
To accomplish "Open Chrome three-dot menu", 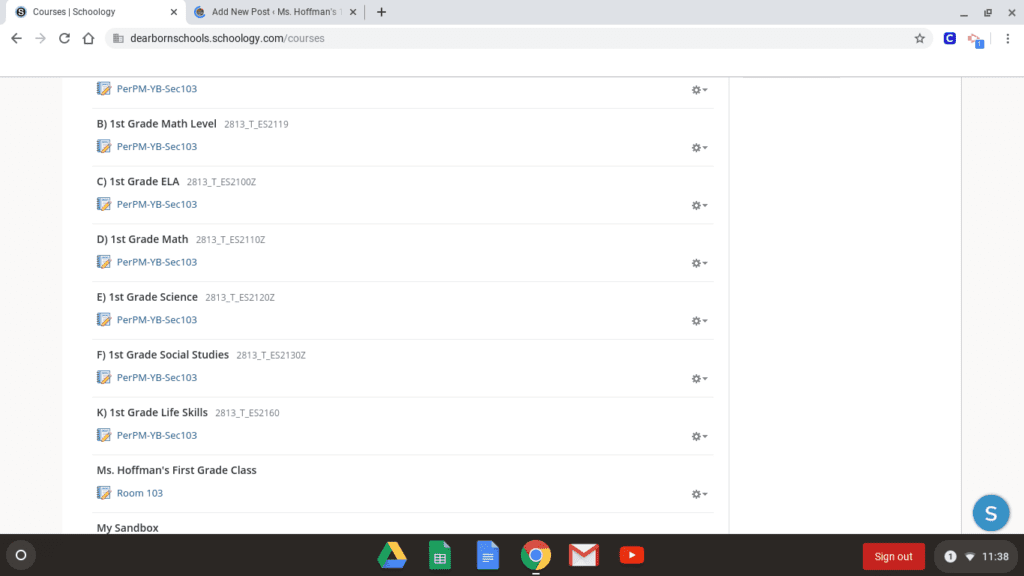I will point(1008,39).
